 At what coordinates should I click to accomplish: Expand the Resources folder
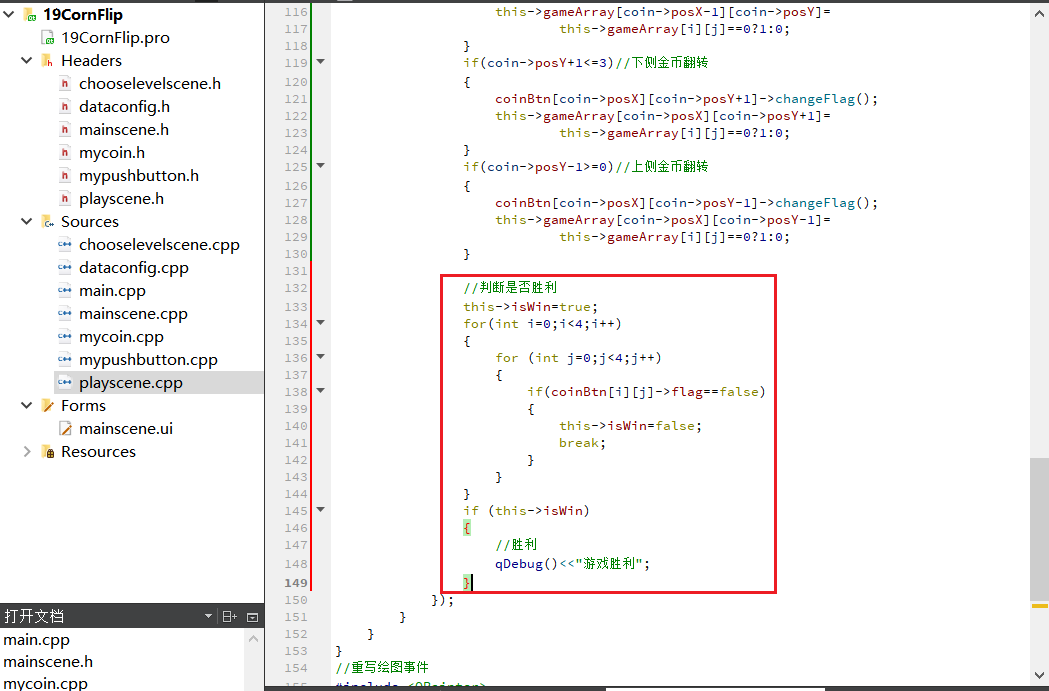point(26,452)
